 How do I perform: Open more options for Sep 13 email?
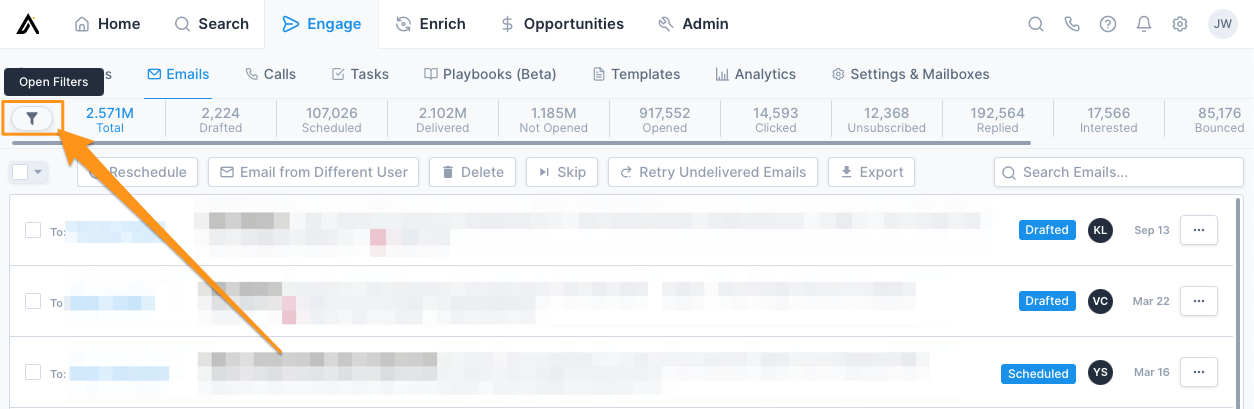pyautogui.click(x=1199, y=230)
